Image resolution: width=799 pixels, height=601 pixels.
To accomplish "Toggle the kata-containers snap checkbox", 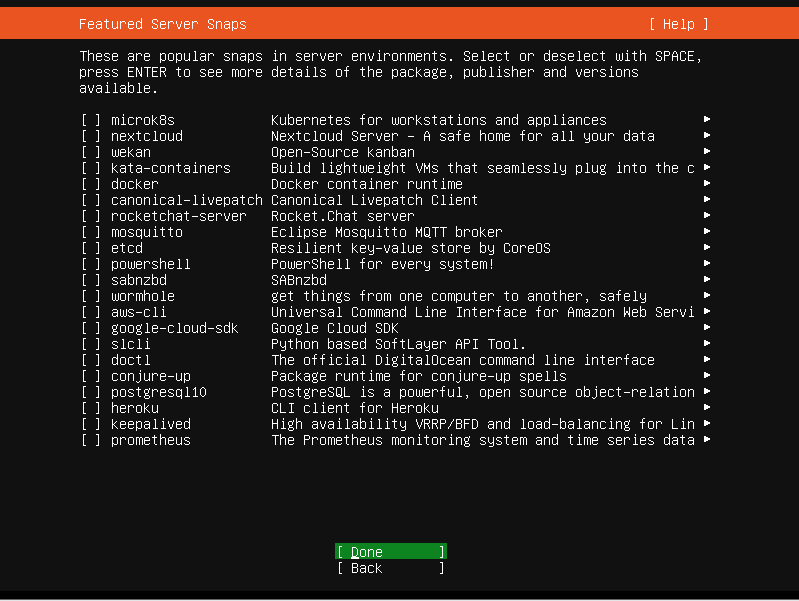I will pos(91,168).
